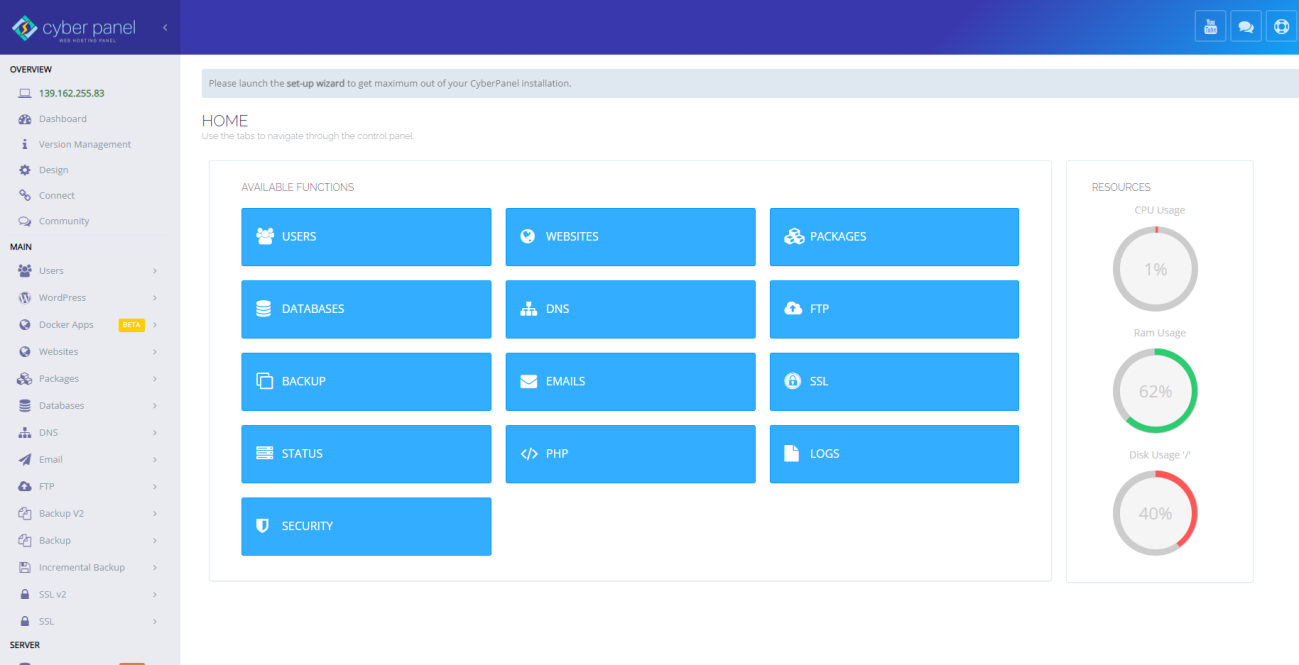Click the CyberPanel logo
The width and height of the screenshot is (1299, 665).
coord(74,28)
